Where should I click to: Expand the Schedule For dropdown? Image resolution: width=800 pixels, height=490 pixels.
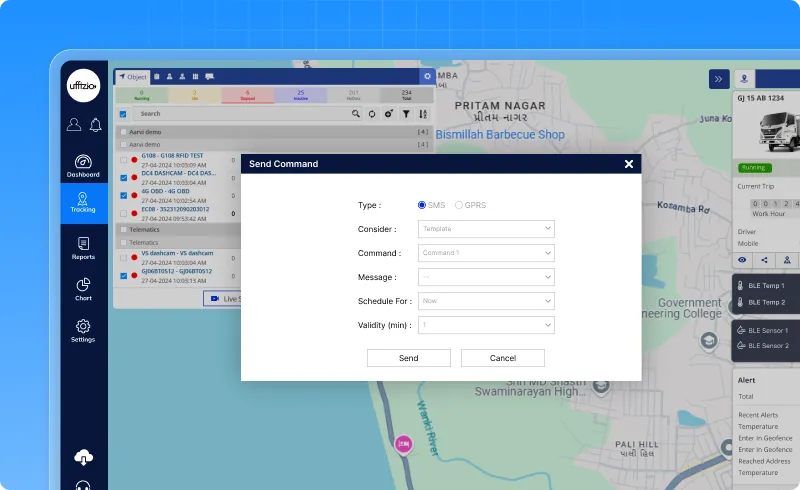coord(486,300)
